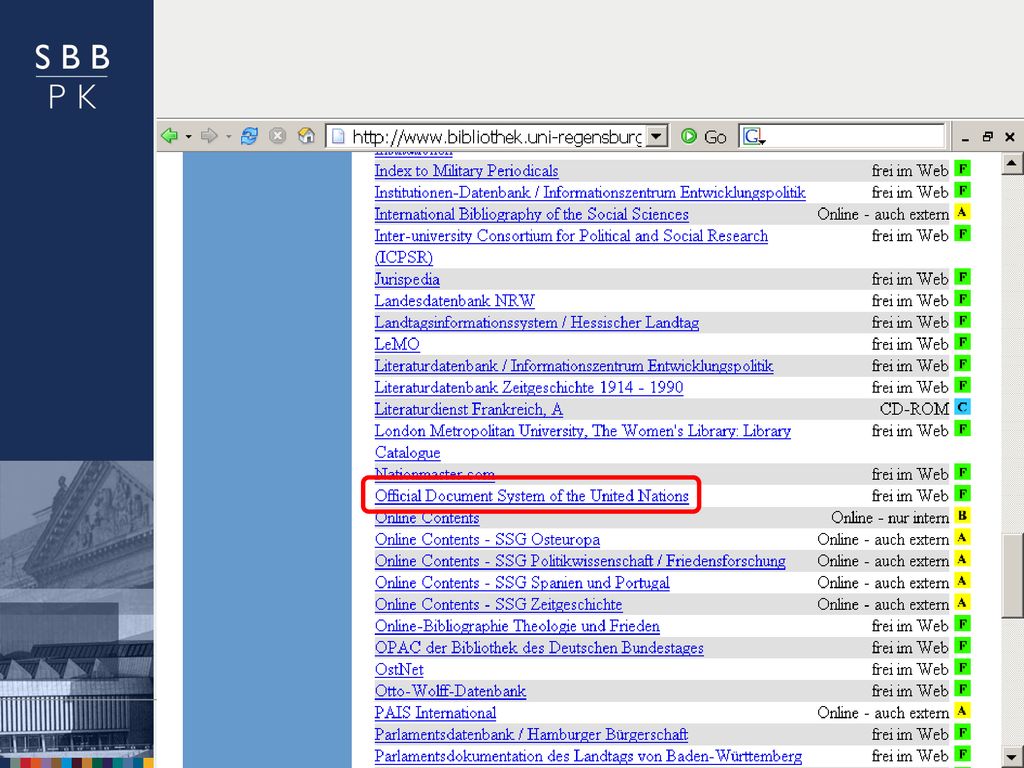This screenshot has height=768, width=1024.
Task: Click yellow A badge for SSG Spanien und Portugal
Action: point(962,580)
